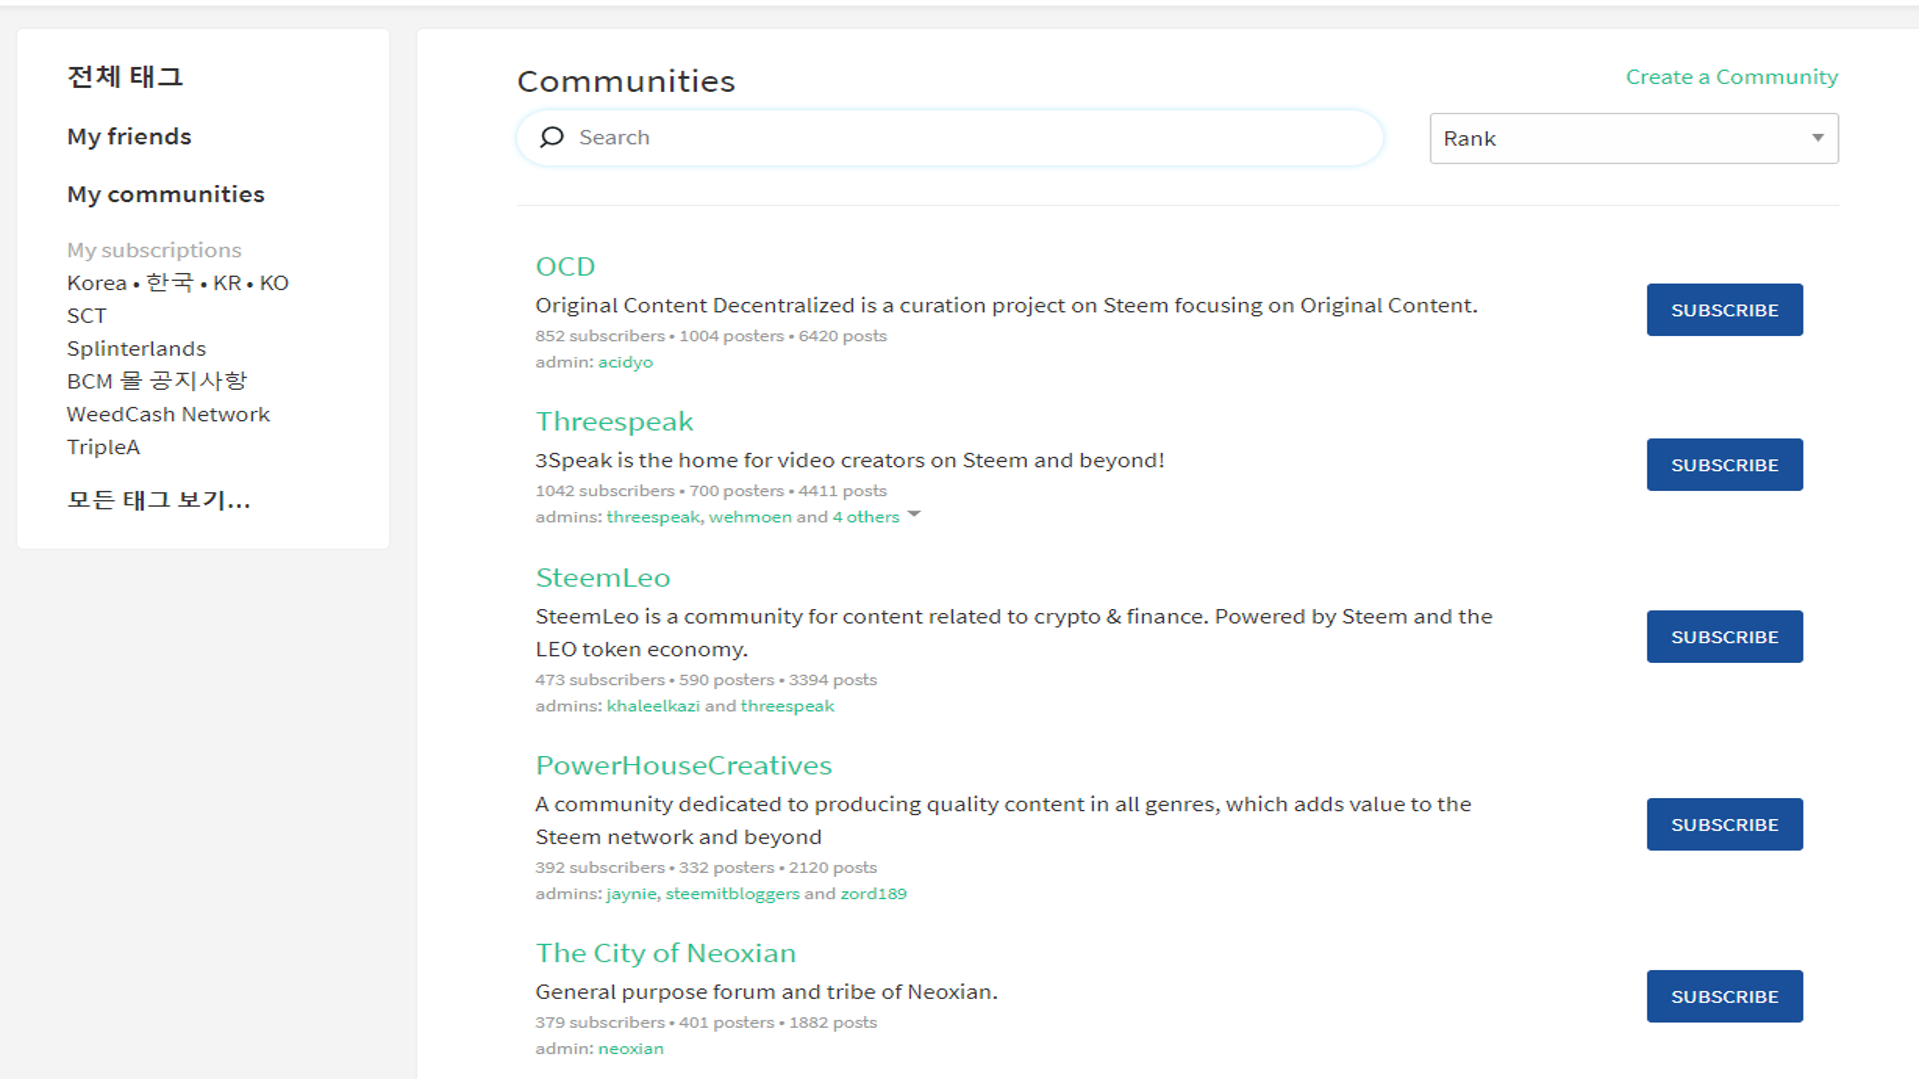Subscribe to The City of Neoxian
1919x1079 pixels.
pos(1723,996)
